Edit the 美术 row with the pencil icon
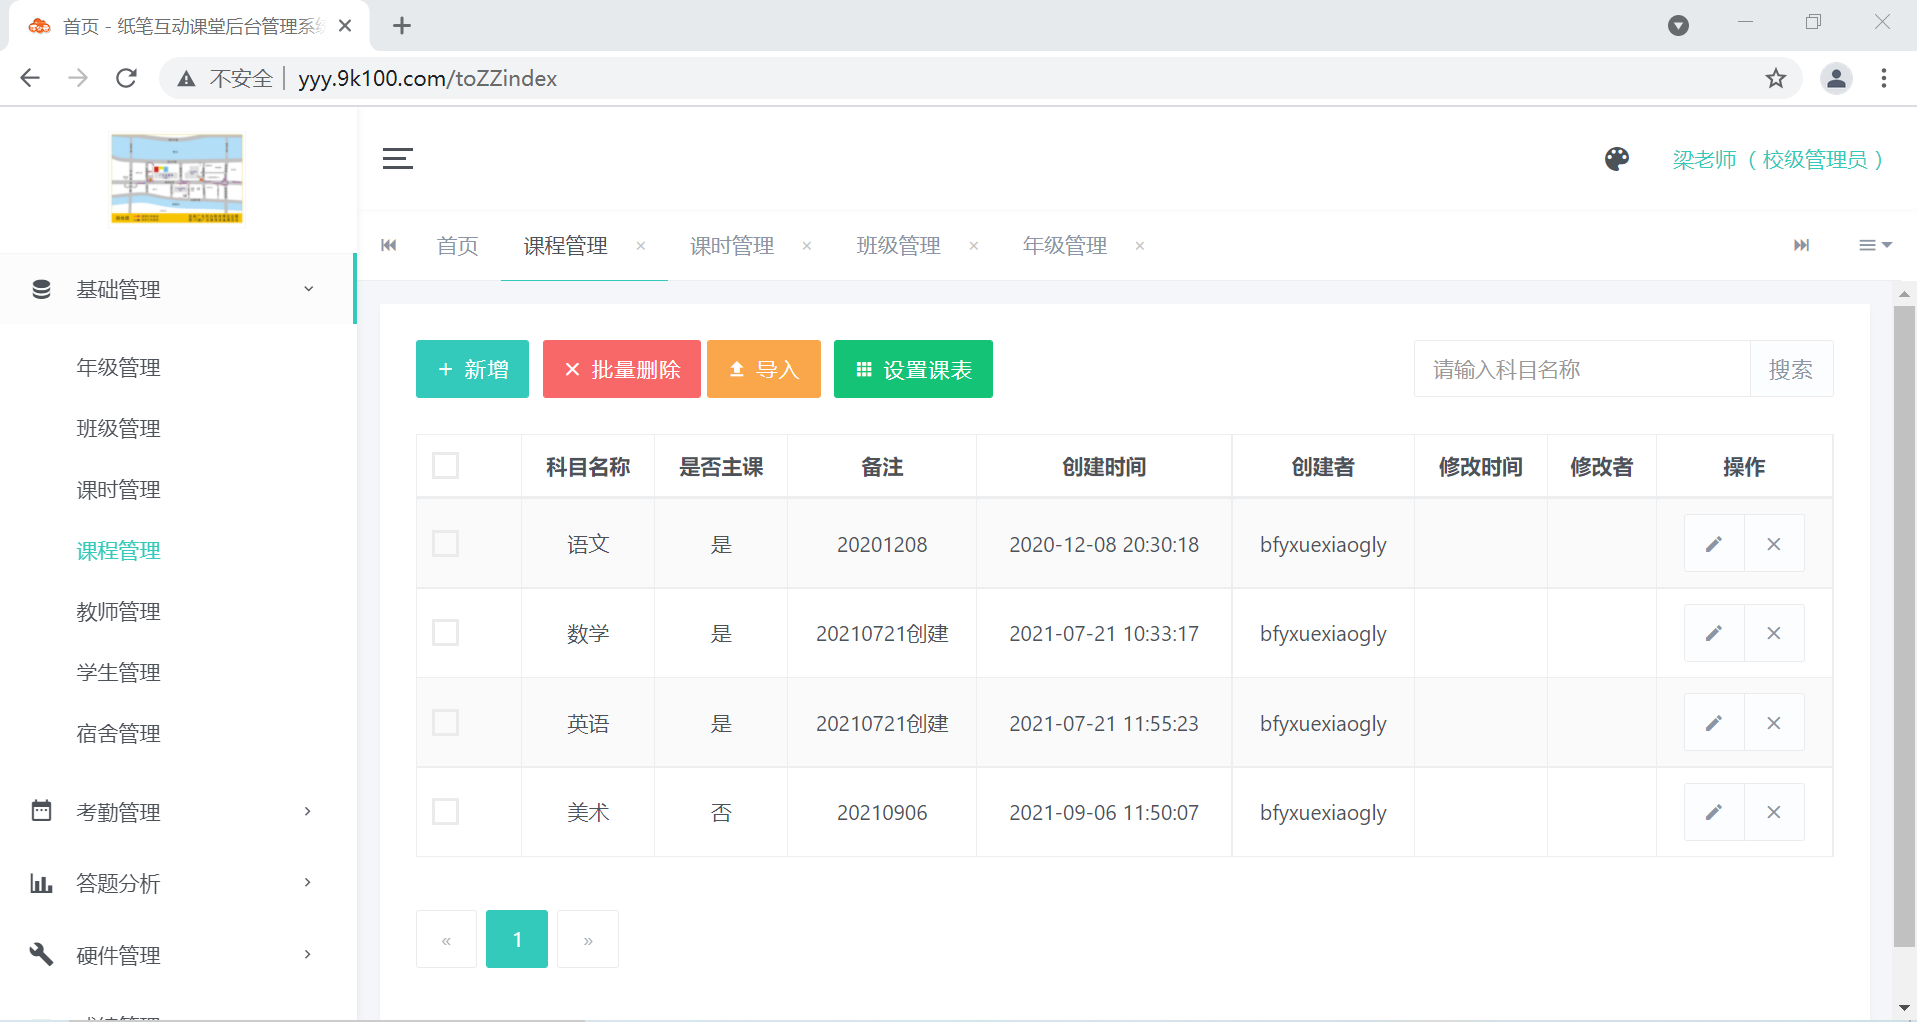The image size is (1917, 1022). [x=1714, y=812]
